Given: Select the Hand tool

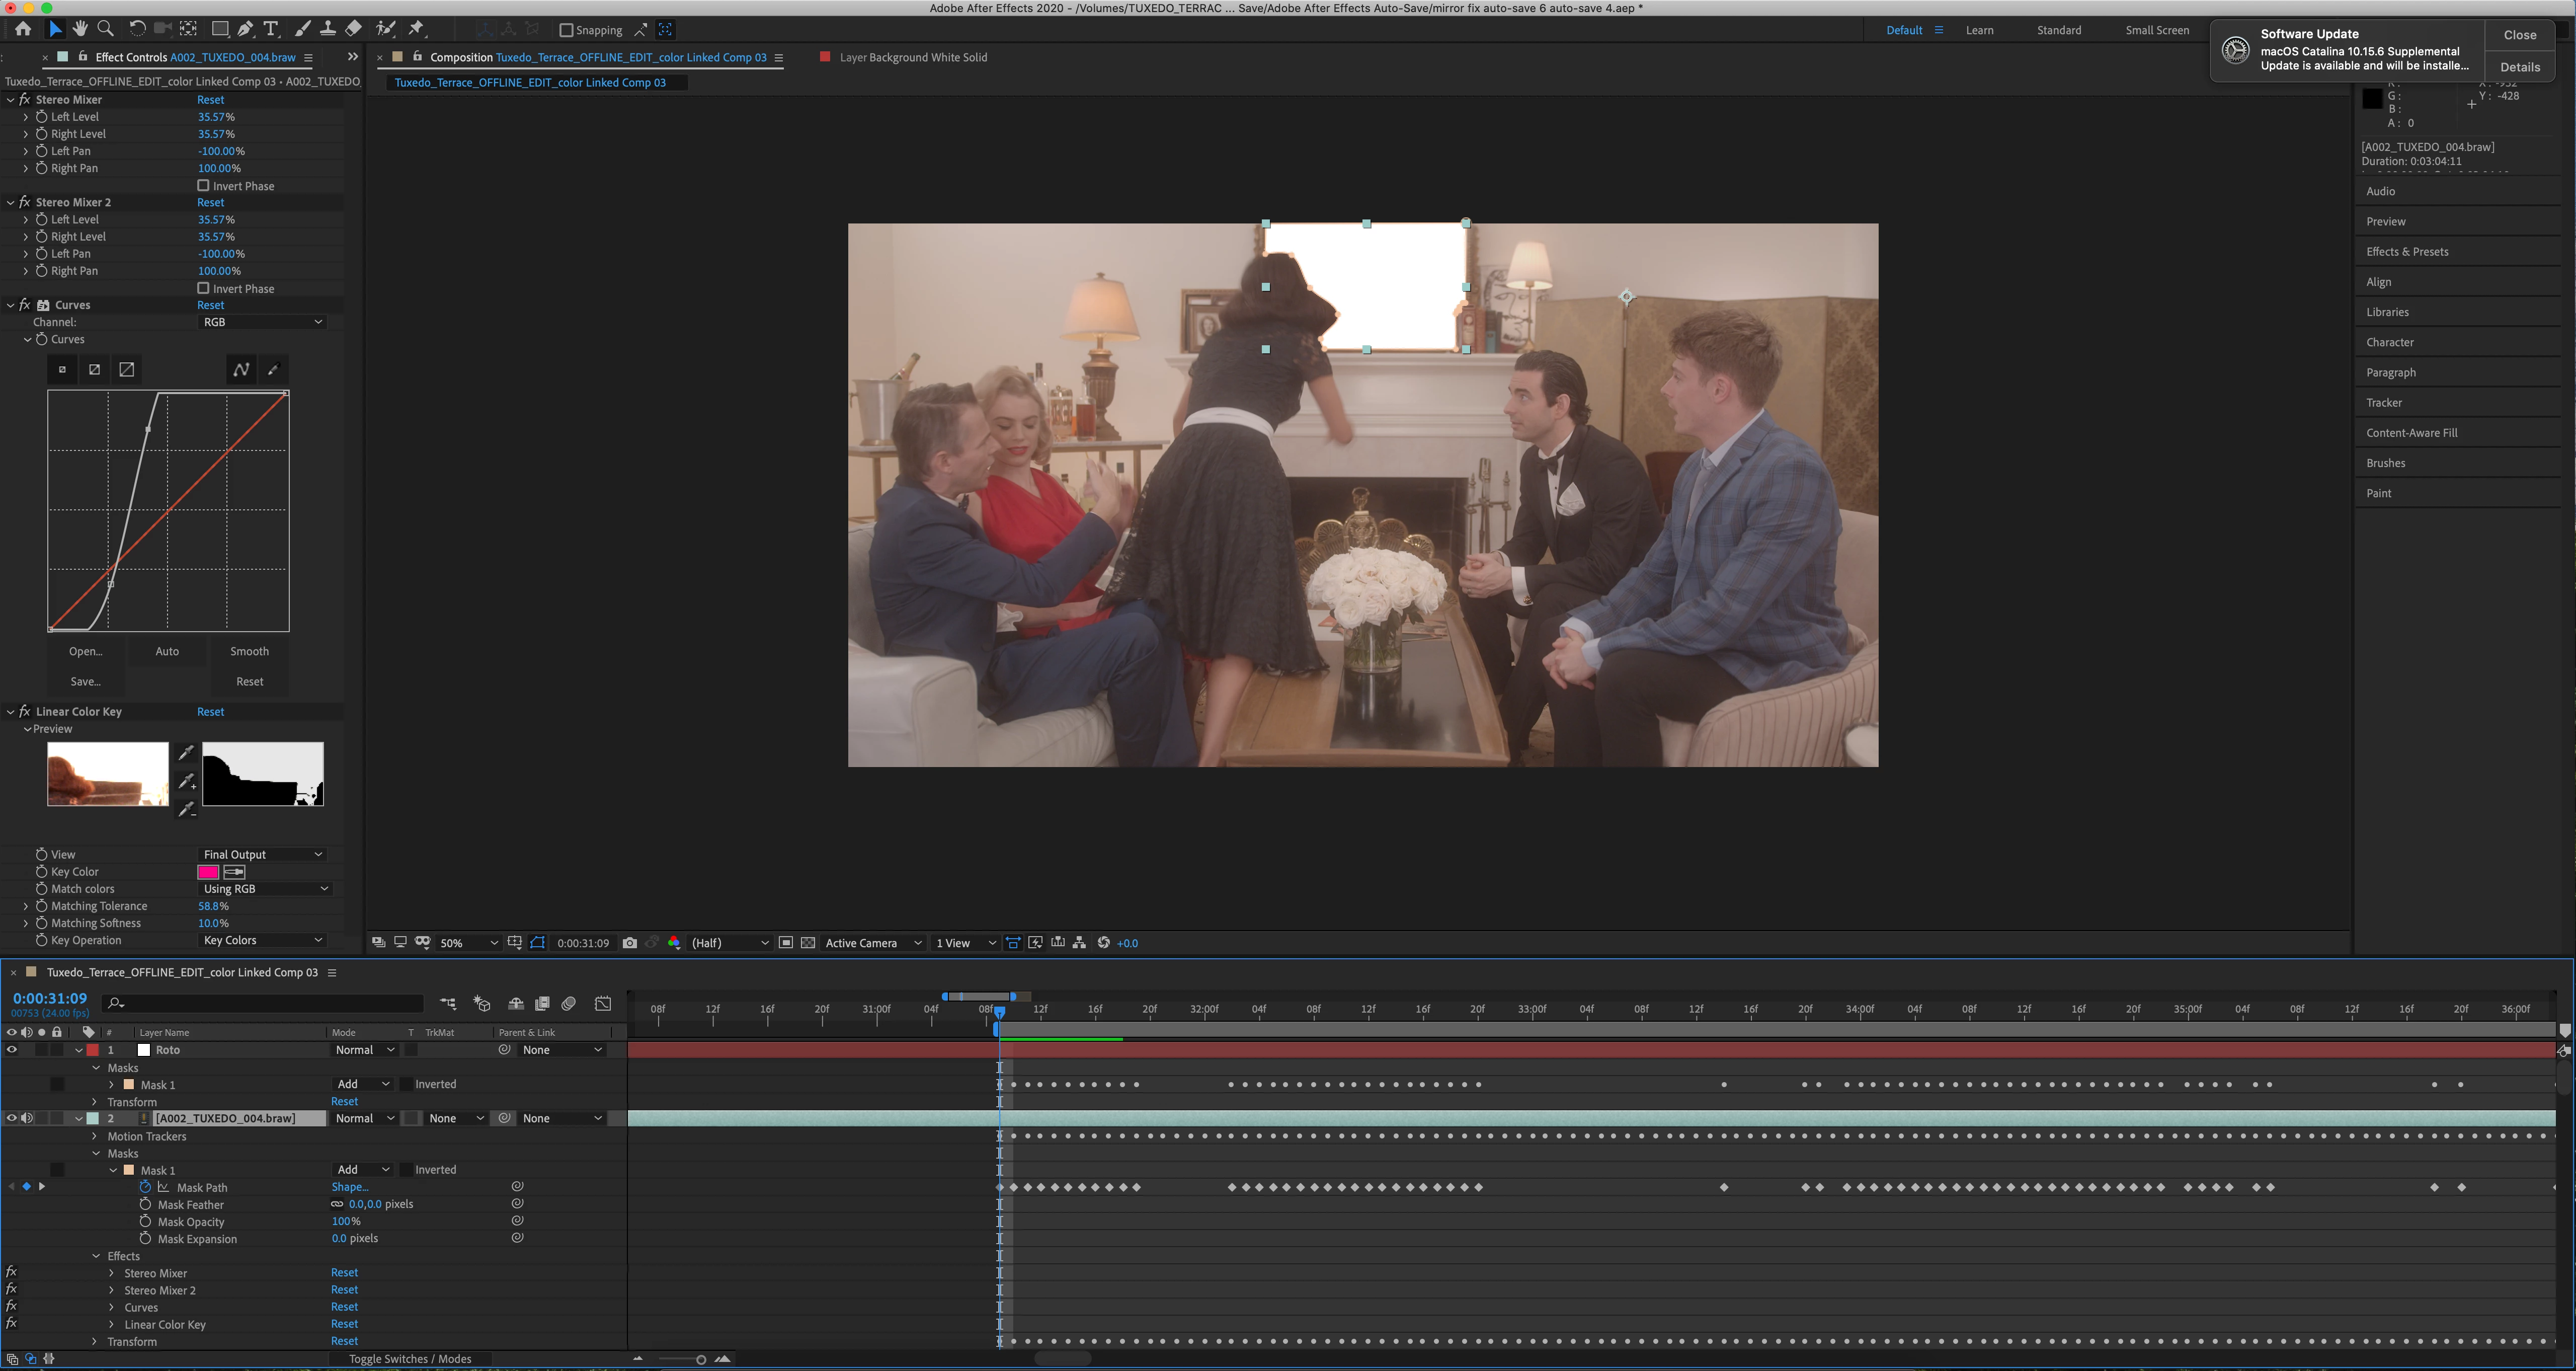Looking at the screenshot, I should tap(80, 29).
